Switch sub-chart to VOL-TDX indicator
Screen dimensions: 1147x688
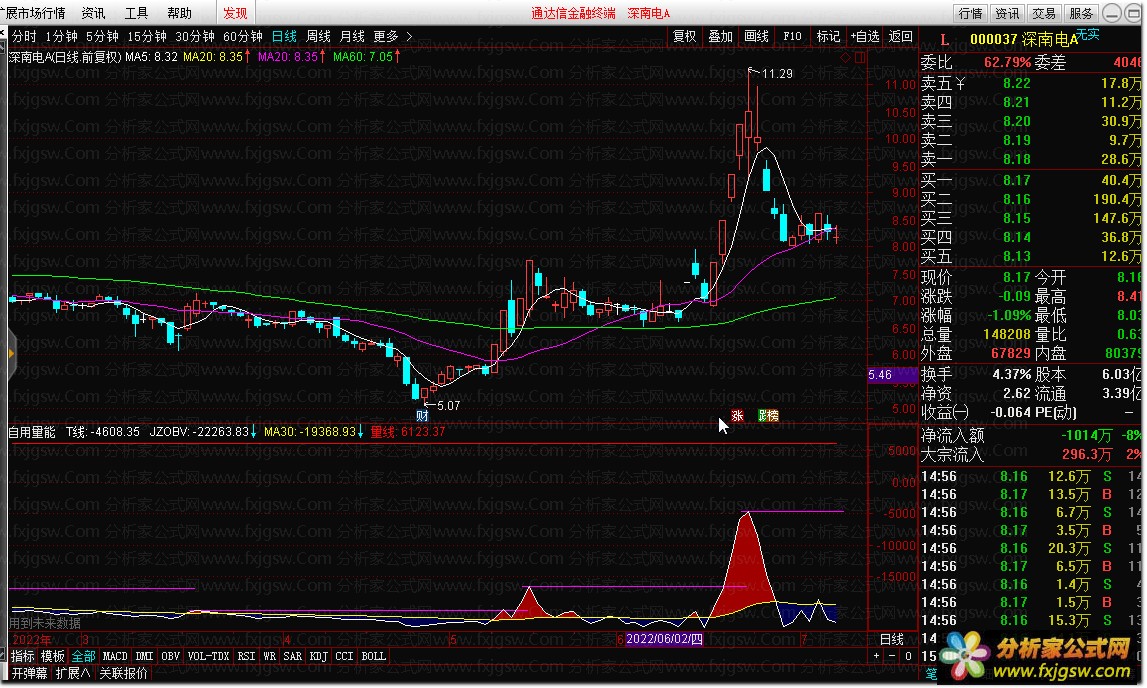(x=208, y=656)
